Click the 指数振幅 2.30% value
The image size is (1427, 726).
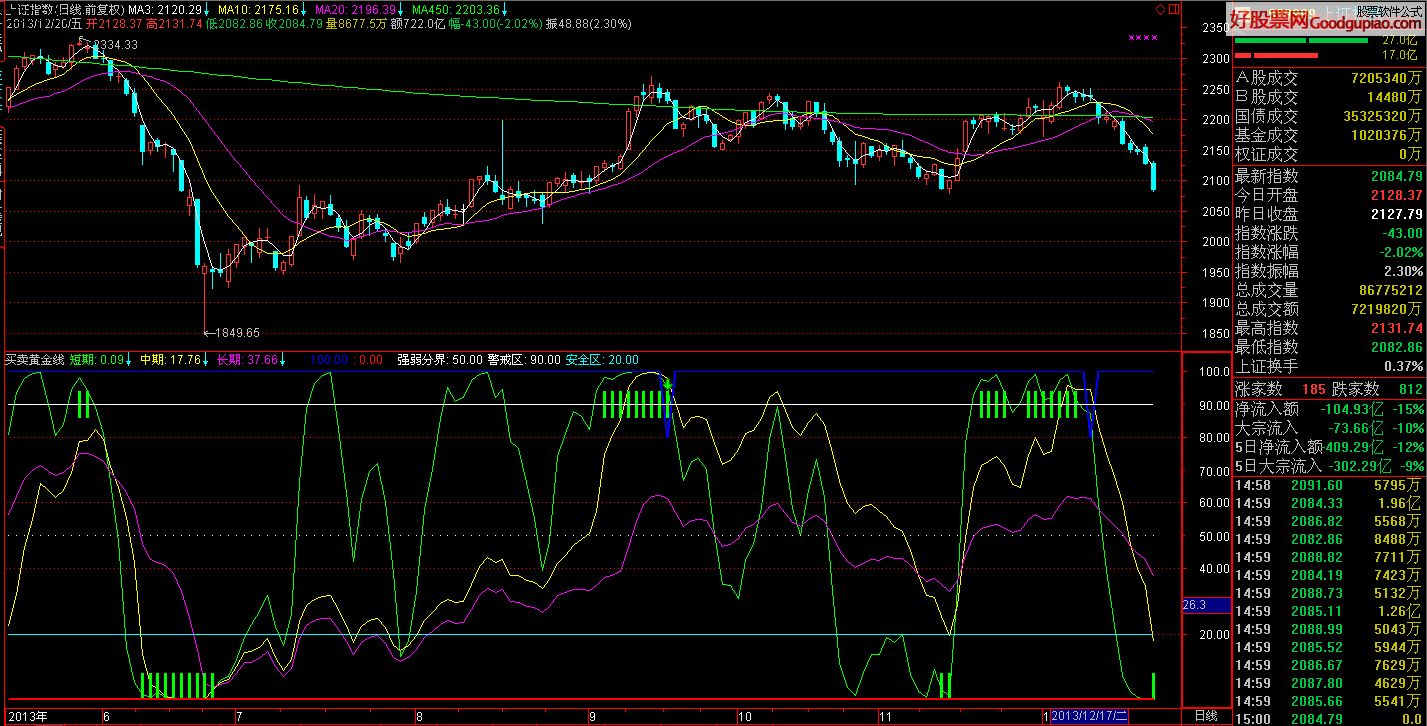[x=1404, y=271]
